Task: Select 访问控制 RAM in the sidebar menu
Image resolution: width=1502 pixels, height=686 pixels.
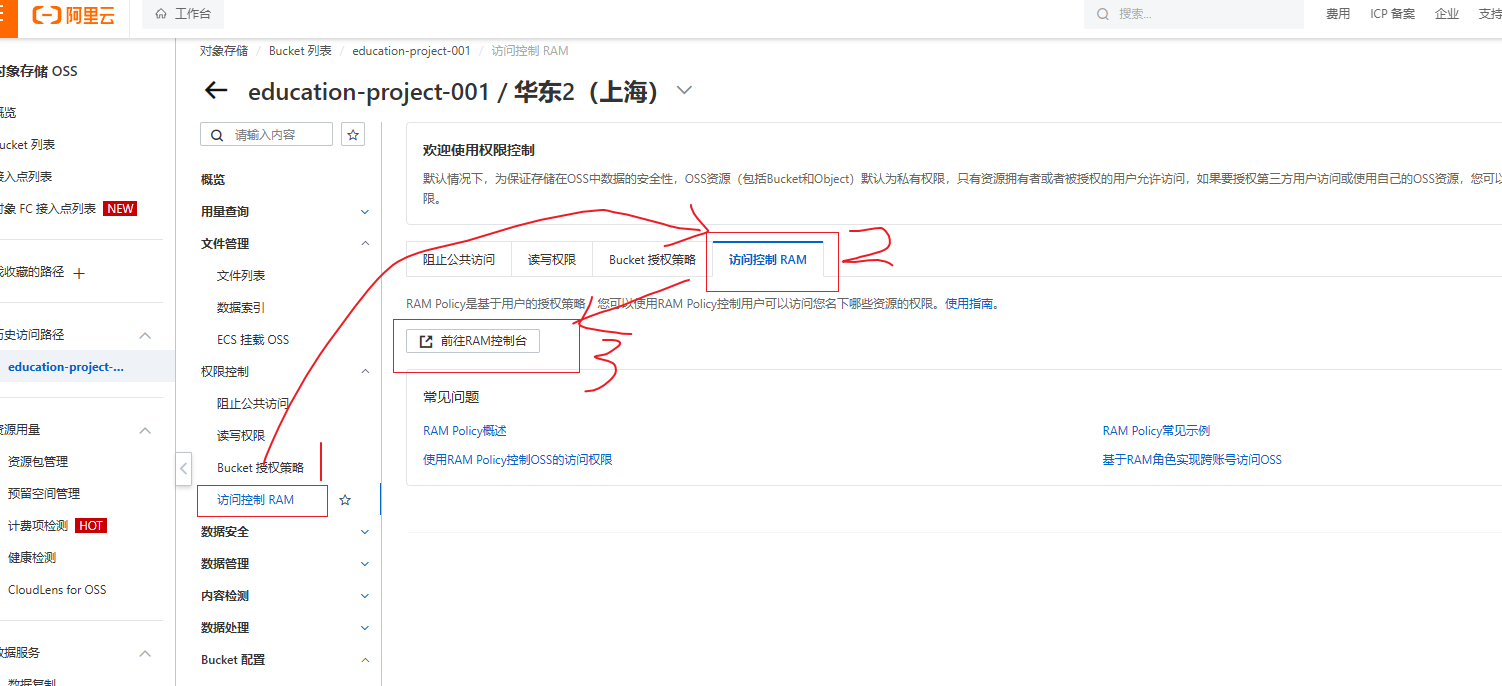Action: 255,500
